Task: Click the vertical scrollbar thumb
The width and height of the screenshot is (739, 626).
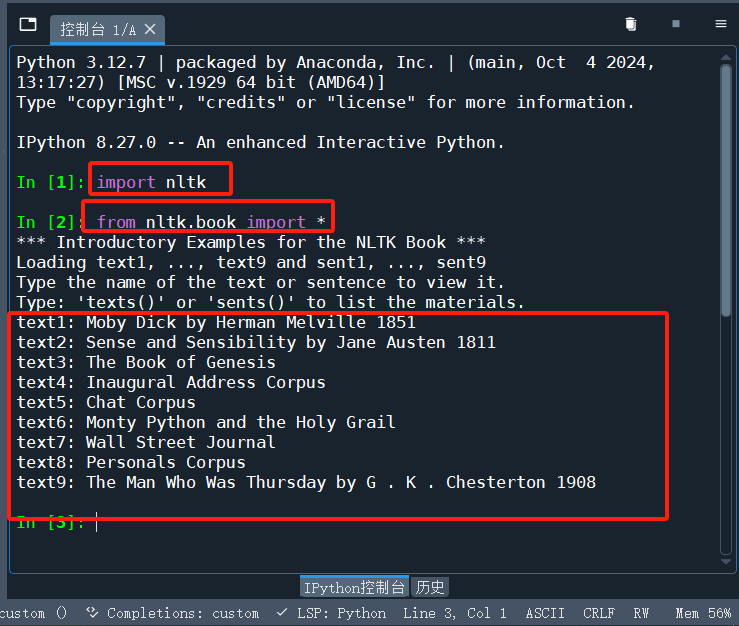Action: pos(726,190)
